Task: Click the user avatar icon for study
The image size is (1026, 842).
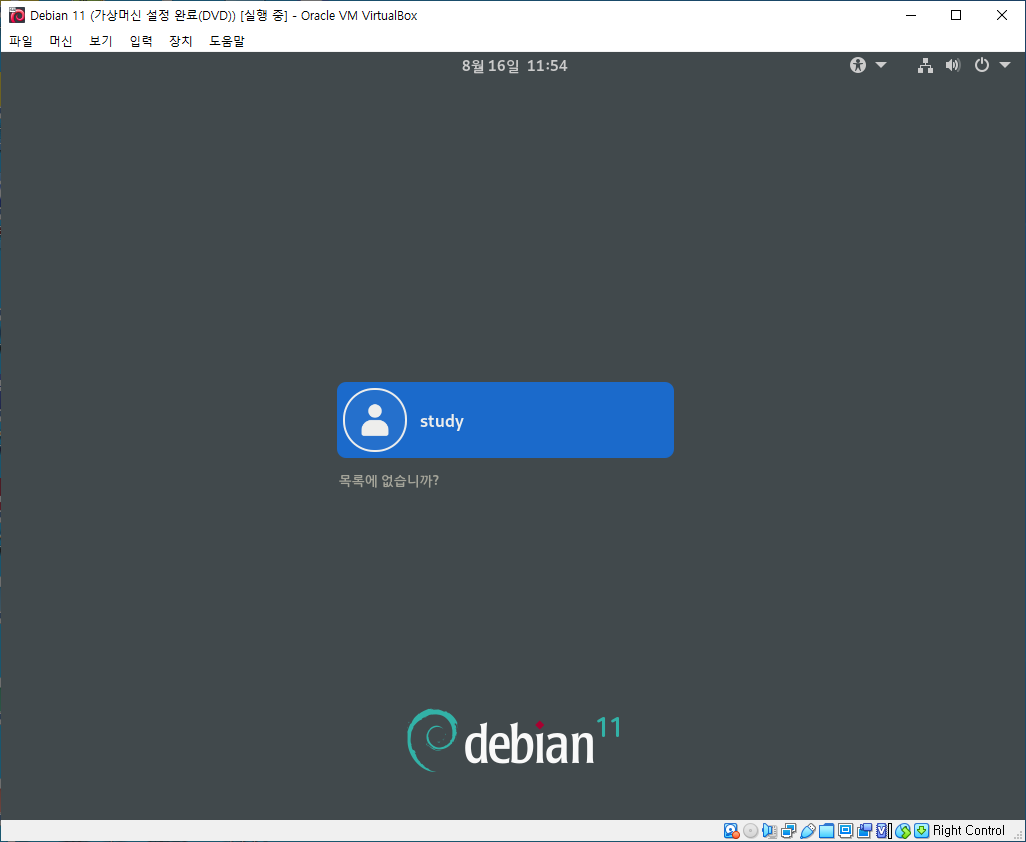Action: [x=375, y=420]
